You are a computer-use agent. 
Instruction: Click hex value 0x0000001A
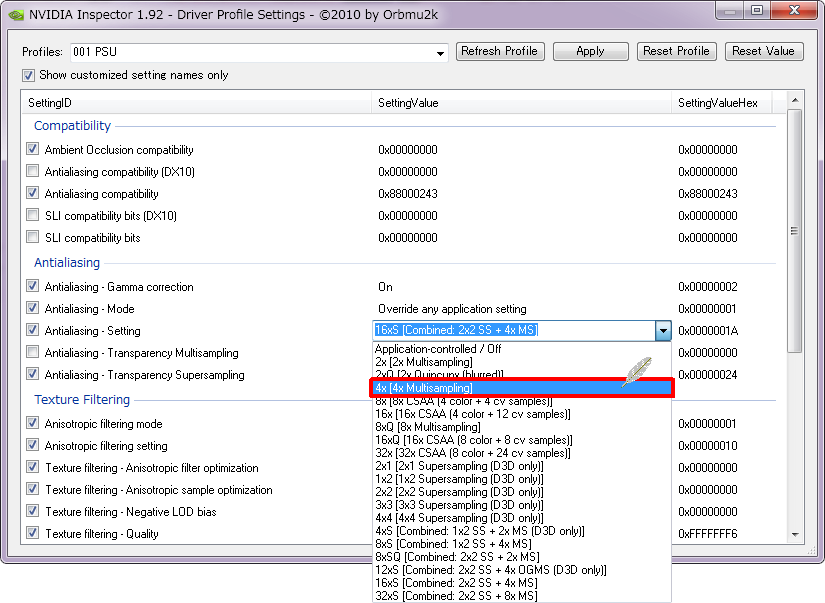(708, 331)
